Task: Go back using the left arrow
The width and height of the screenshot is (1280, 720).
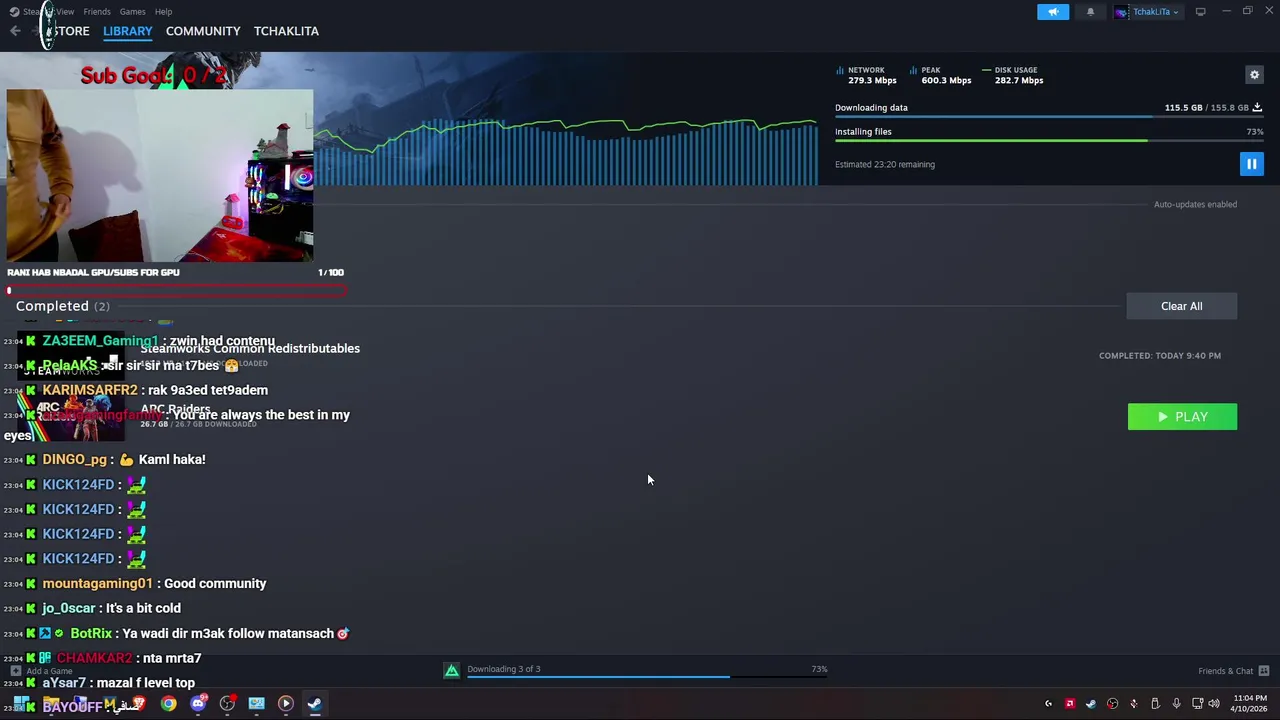Action: coord(15,31)
